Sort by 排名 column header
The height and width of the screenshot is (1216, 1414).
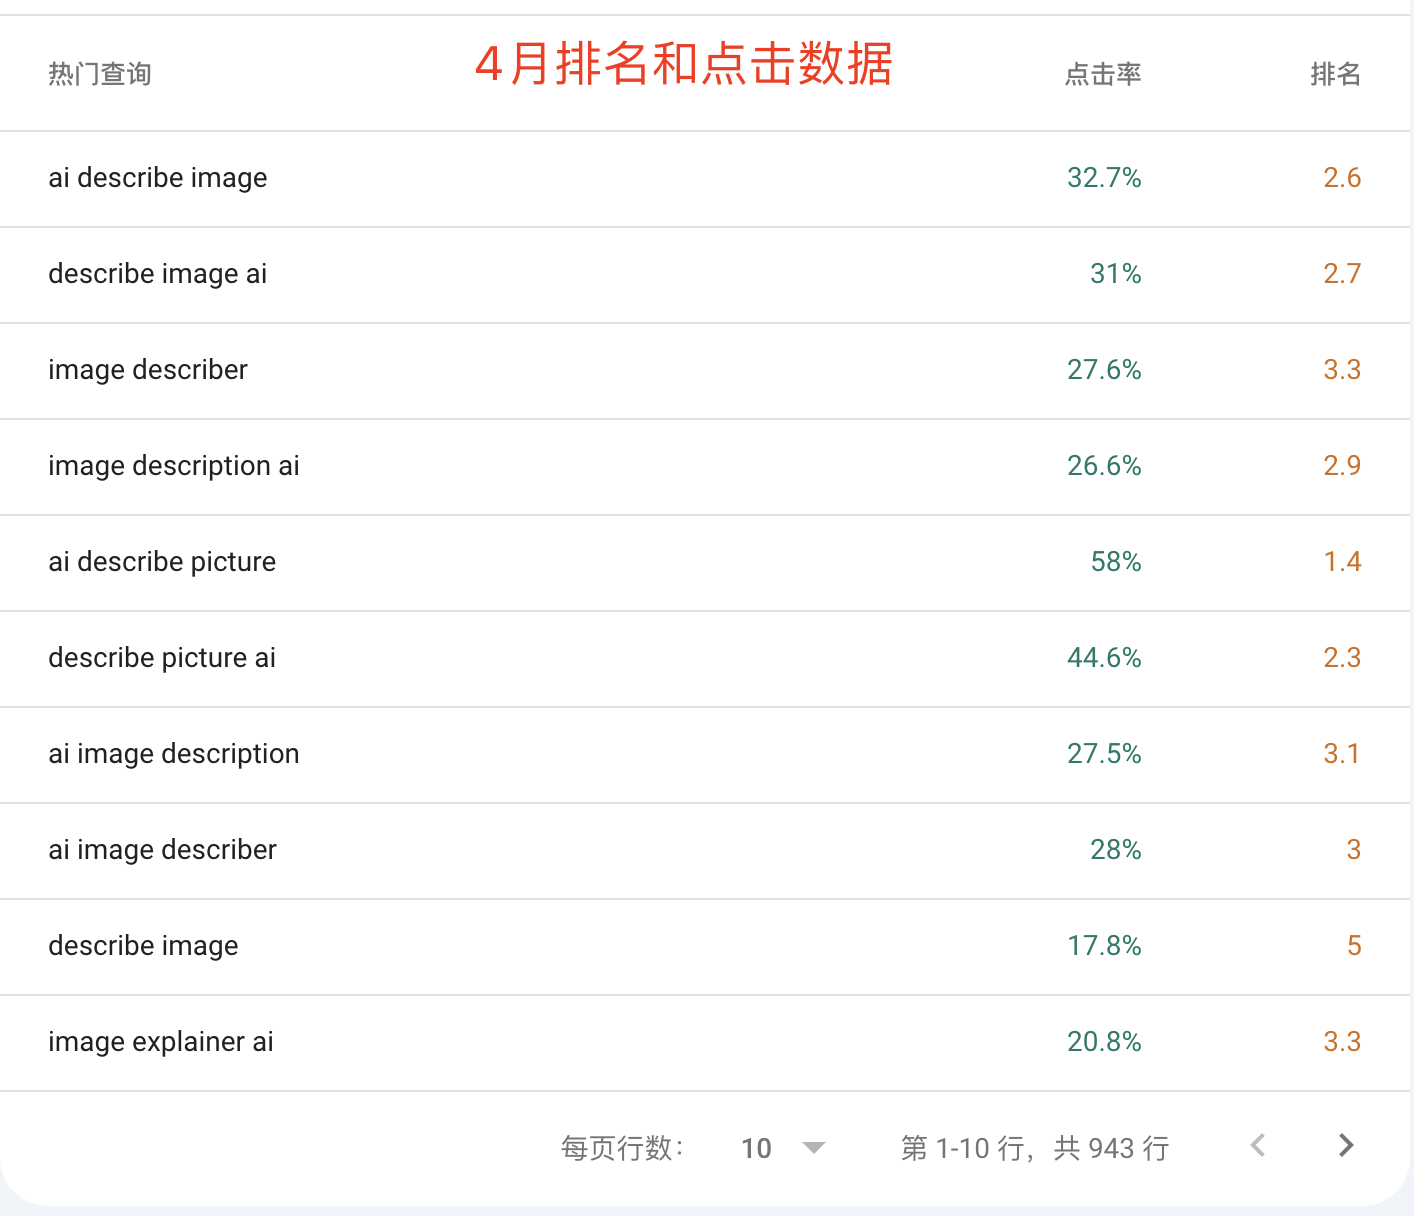coord(1336,74)
